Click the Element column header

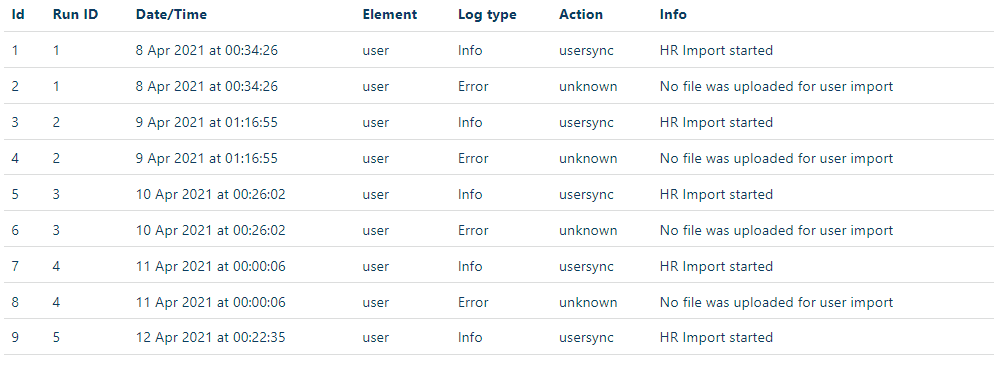390,14
